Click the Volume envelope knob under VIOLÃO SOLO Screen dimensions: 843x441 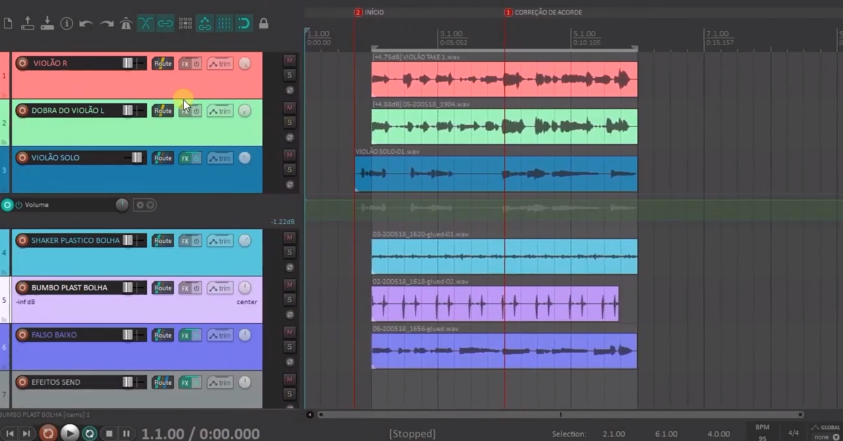(x=122, y=205)
